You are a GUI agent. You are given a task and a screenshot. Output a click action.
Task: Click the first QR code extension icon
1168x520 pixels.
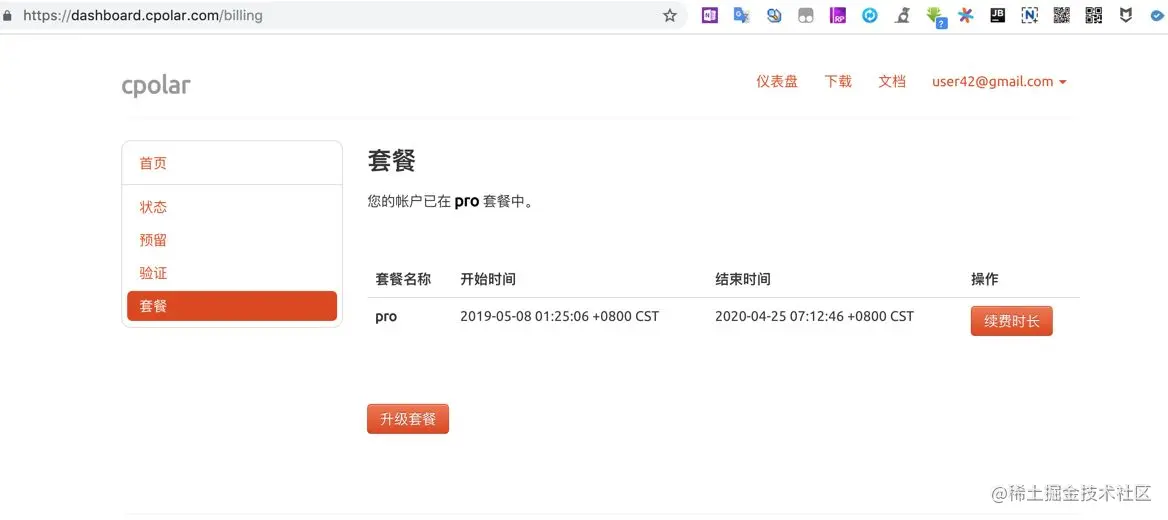(x=1061, y=15)
